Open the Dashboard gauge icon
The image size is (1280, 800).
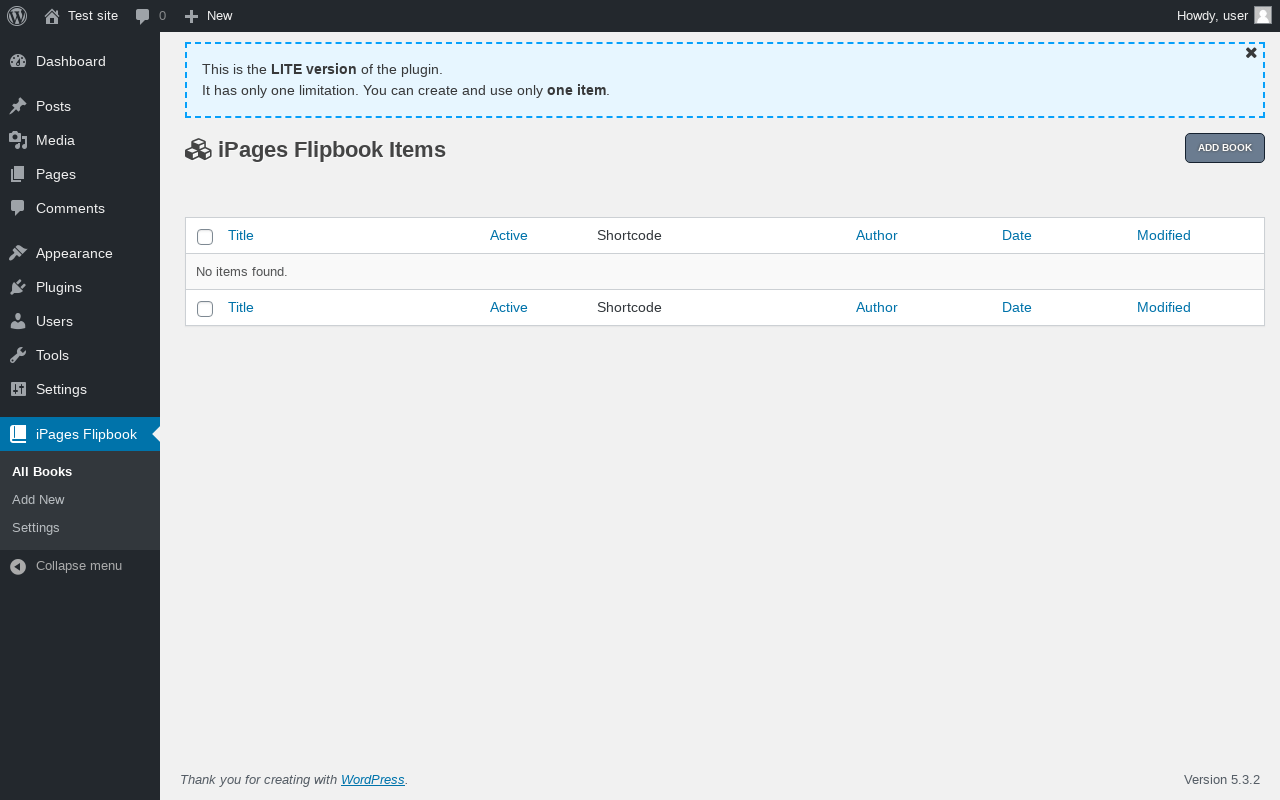18,61
